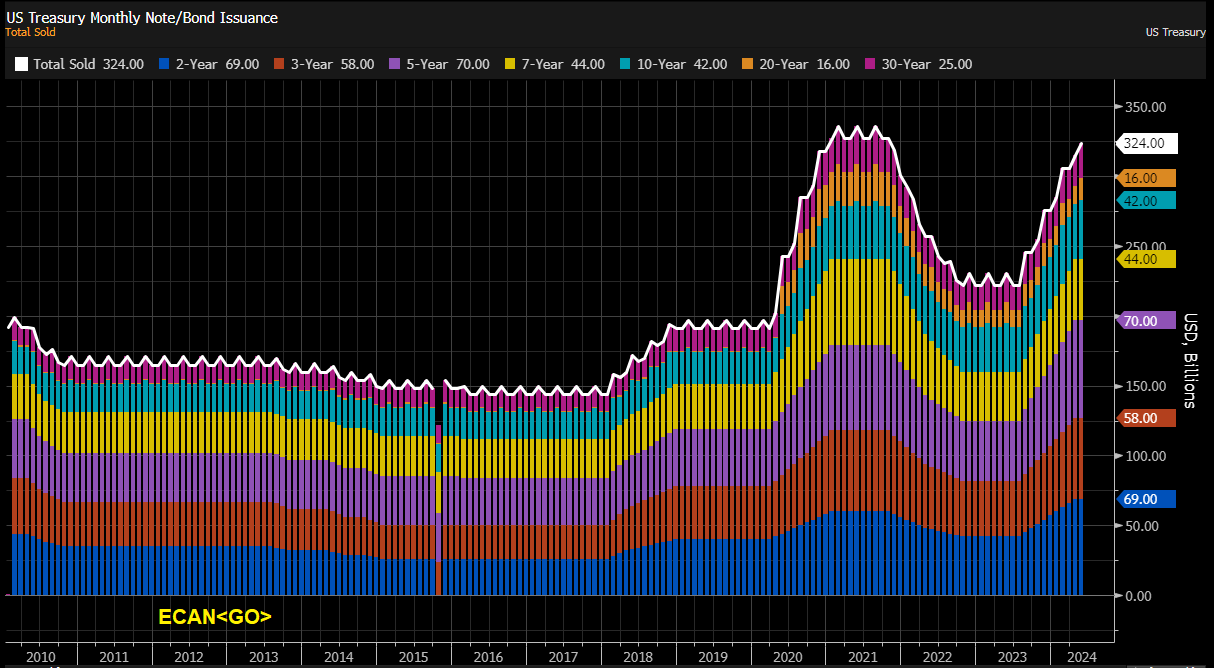The image size is (1214, 668).
Task: Click the red 58.00 axis value tag
Action: click(1145, 418)
